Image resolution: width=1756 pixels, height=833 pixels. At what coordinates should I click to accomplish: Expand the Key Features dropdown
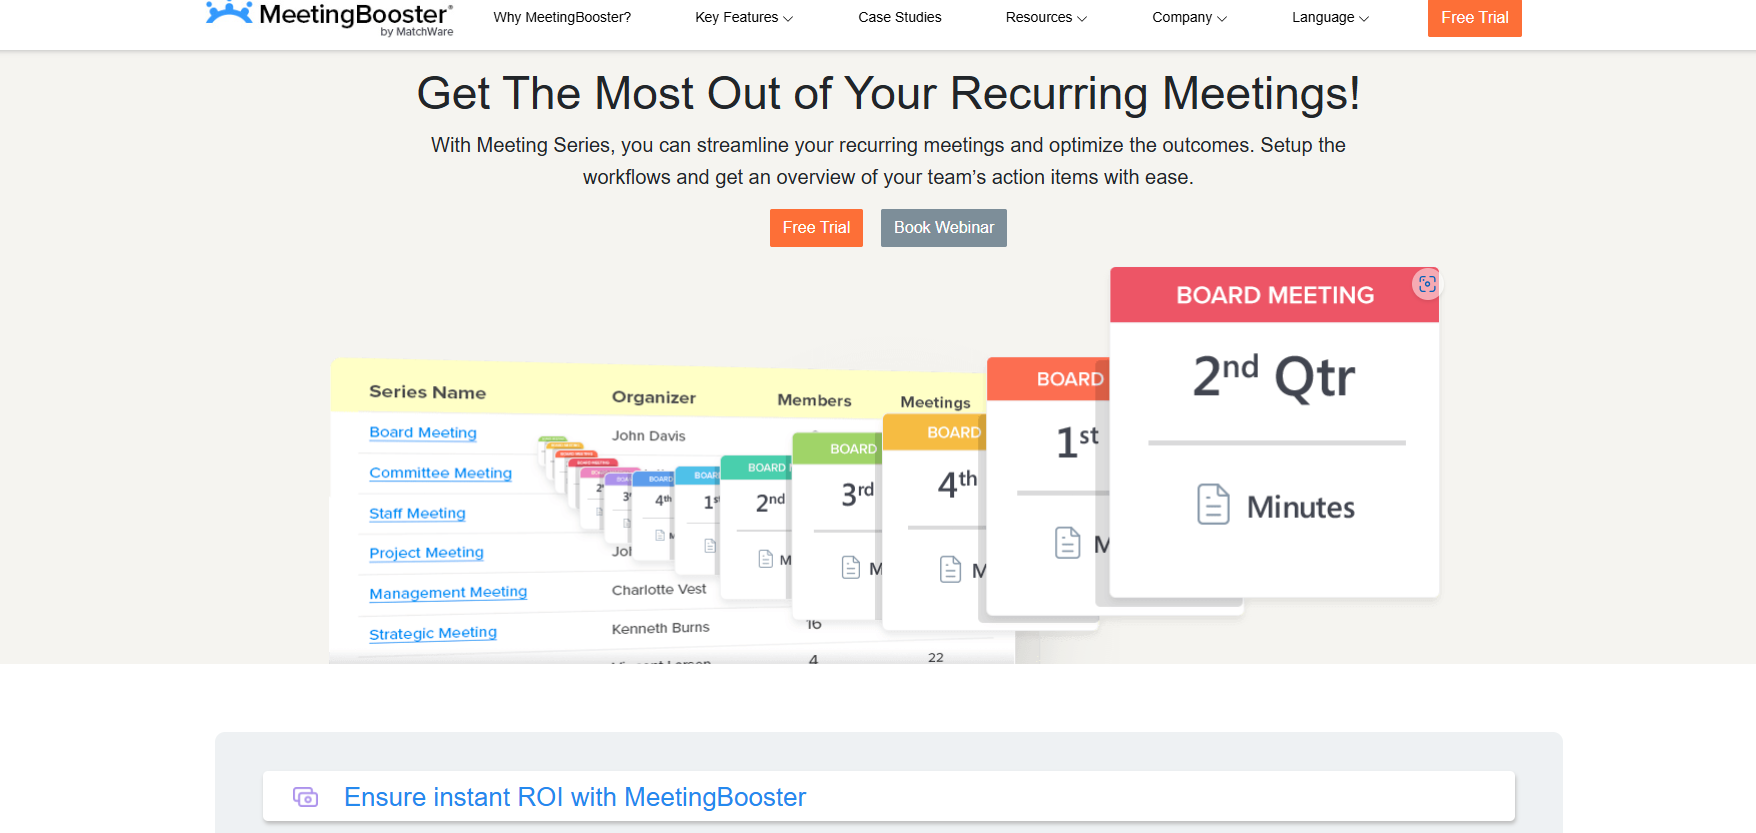743,17
